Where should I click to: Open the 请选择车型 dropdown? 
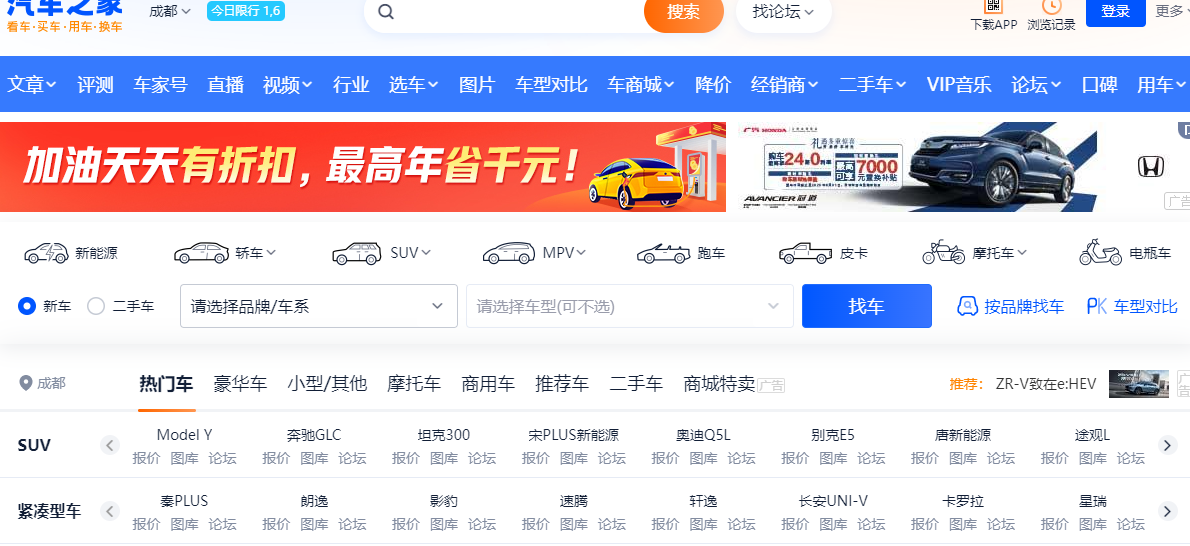[x=630, y=306]
